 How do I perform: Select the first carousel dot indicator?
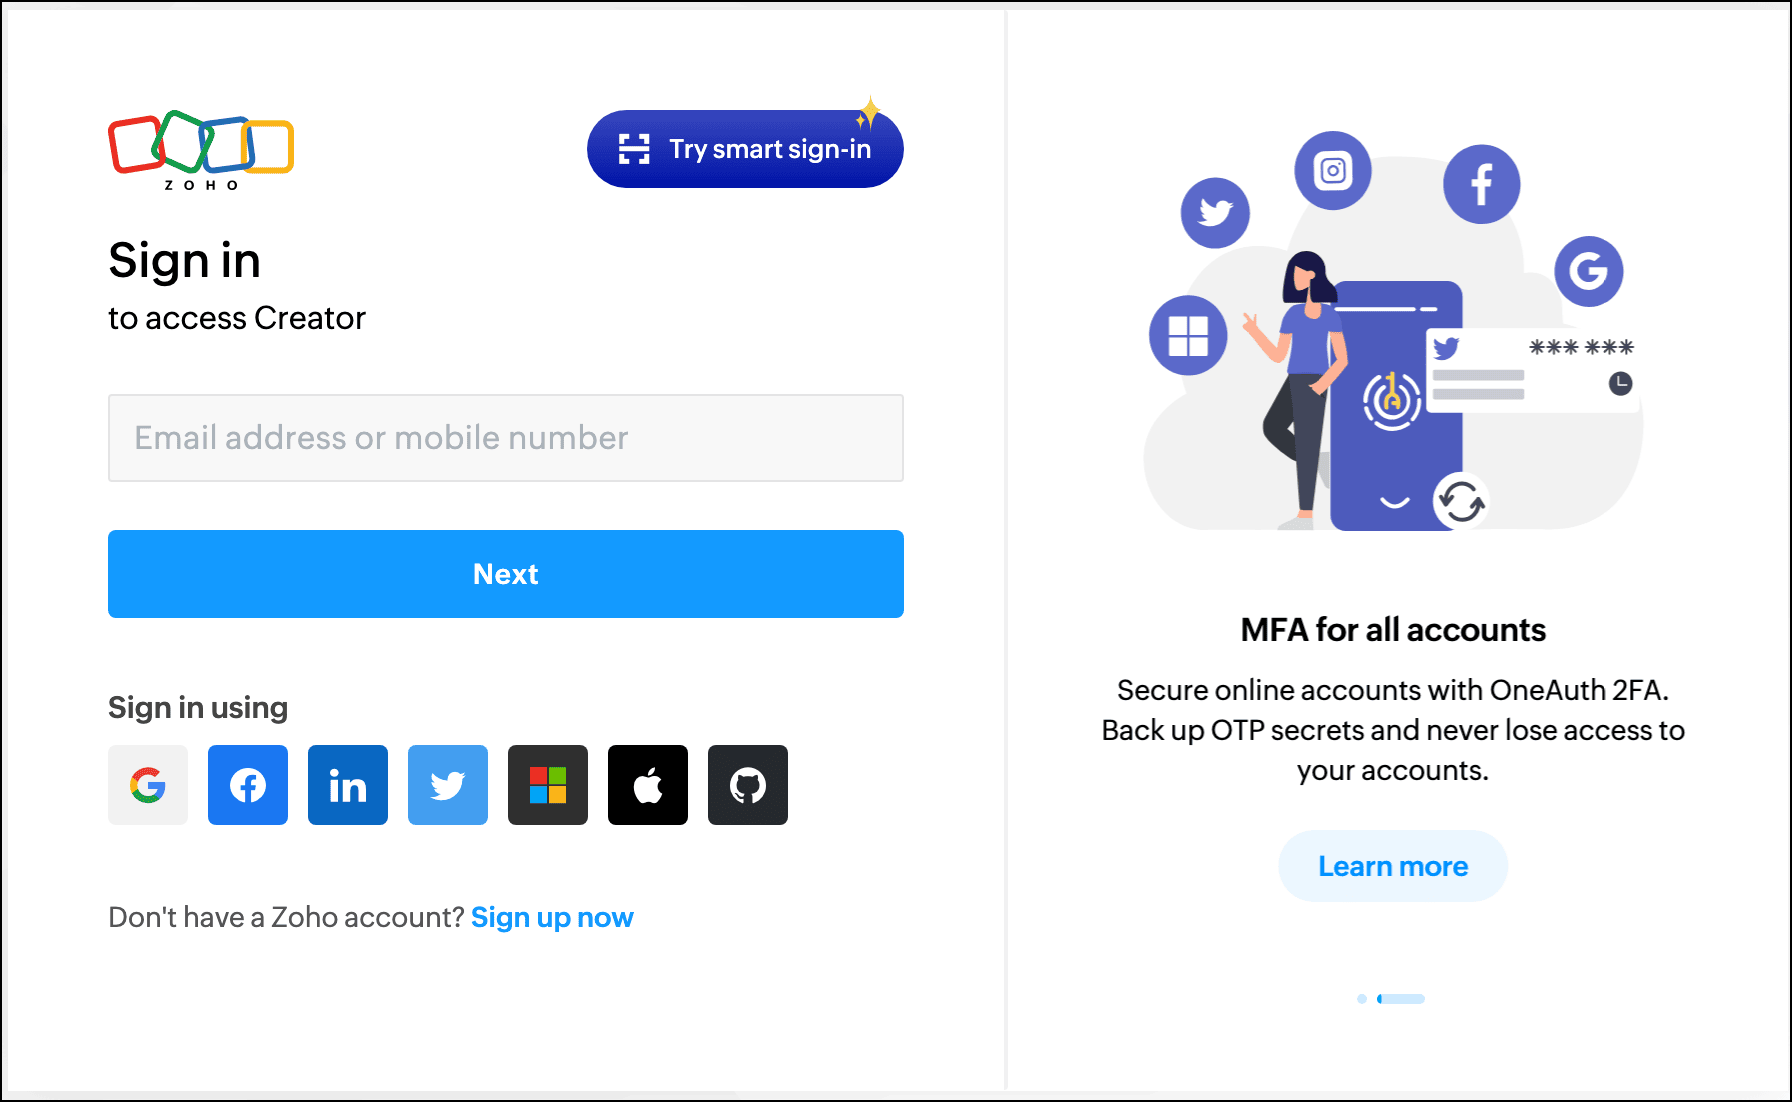1362,999
